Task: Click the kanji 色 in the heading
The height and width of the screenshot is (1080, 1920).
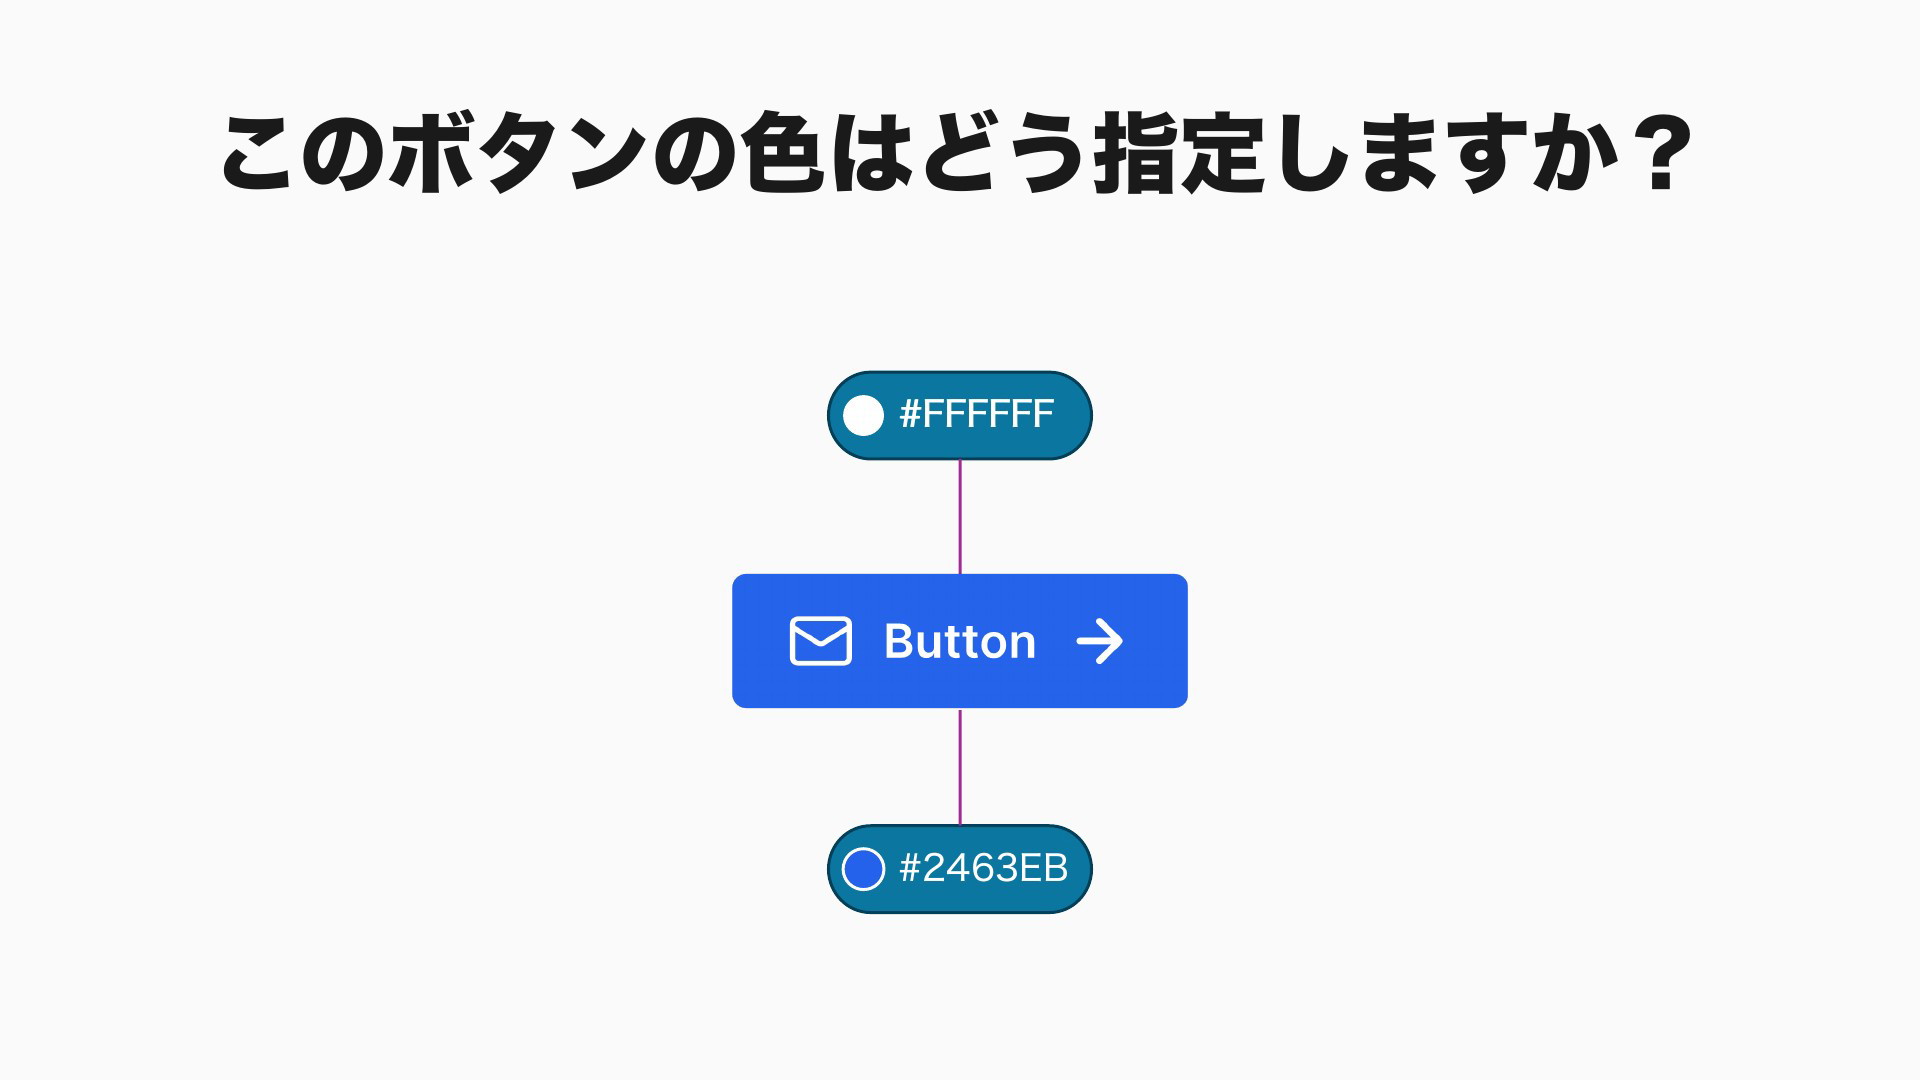Action: click(785, 153)
